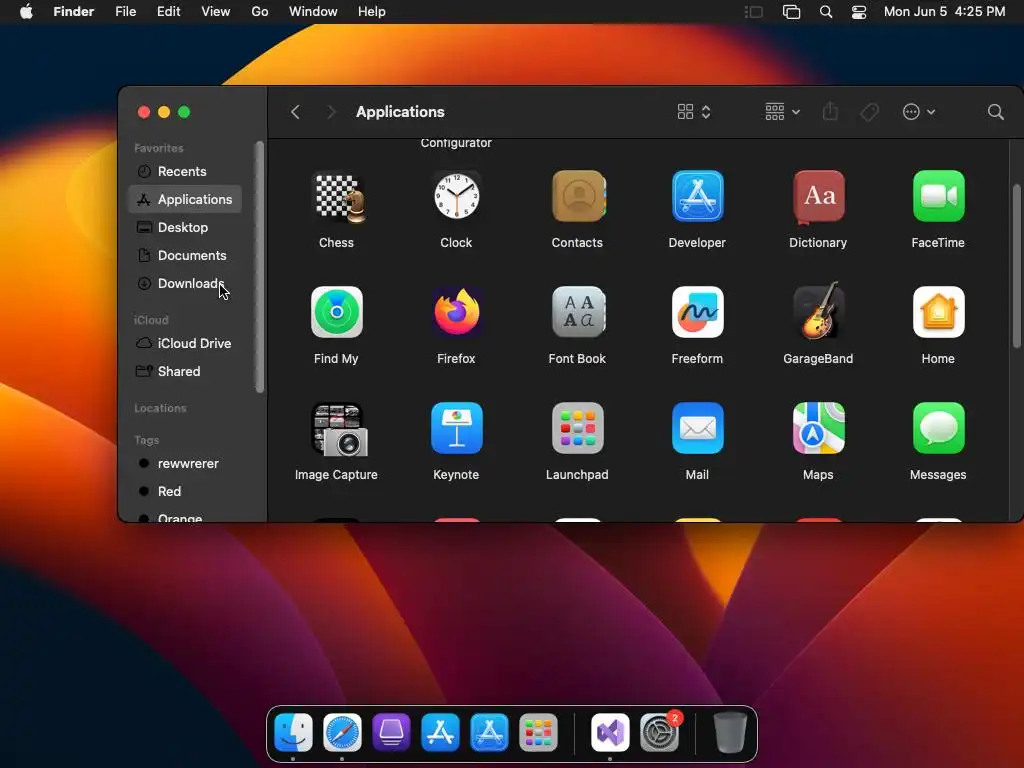Open the icon view switcher dropdown

coord(694,112)
